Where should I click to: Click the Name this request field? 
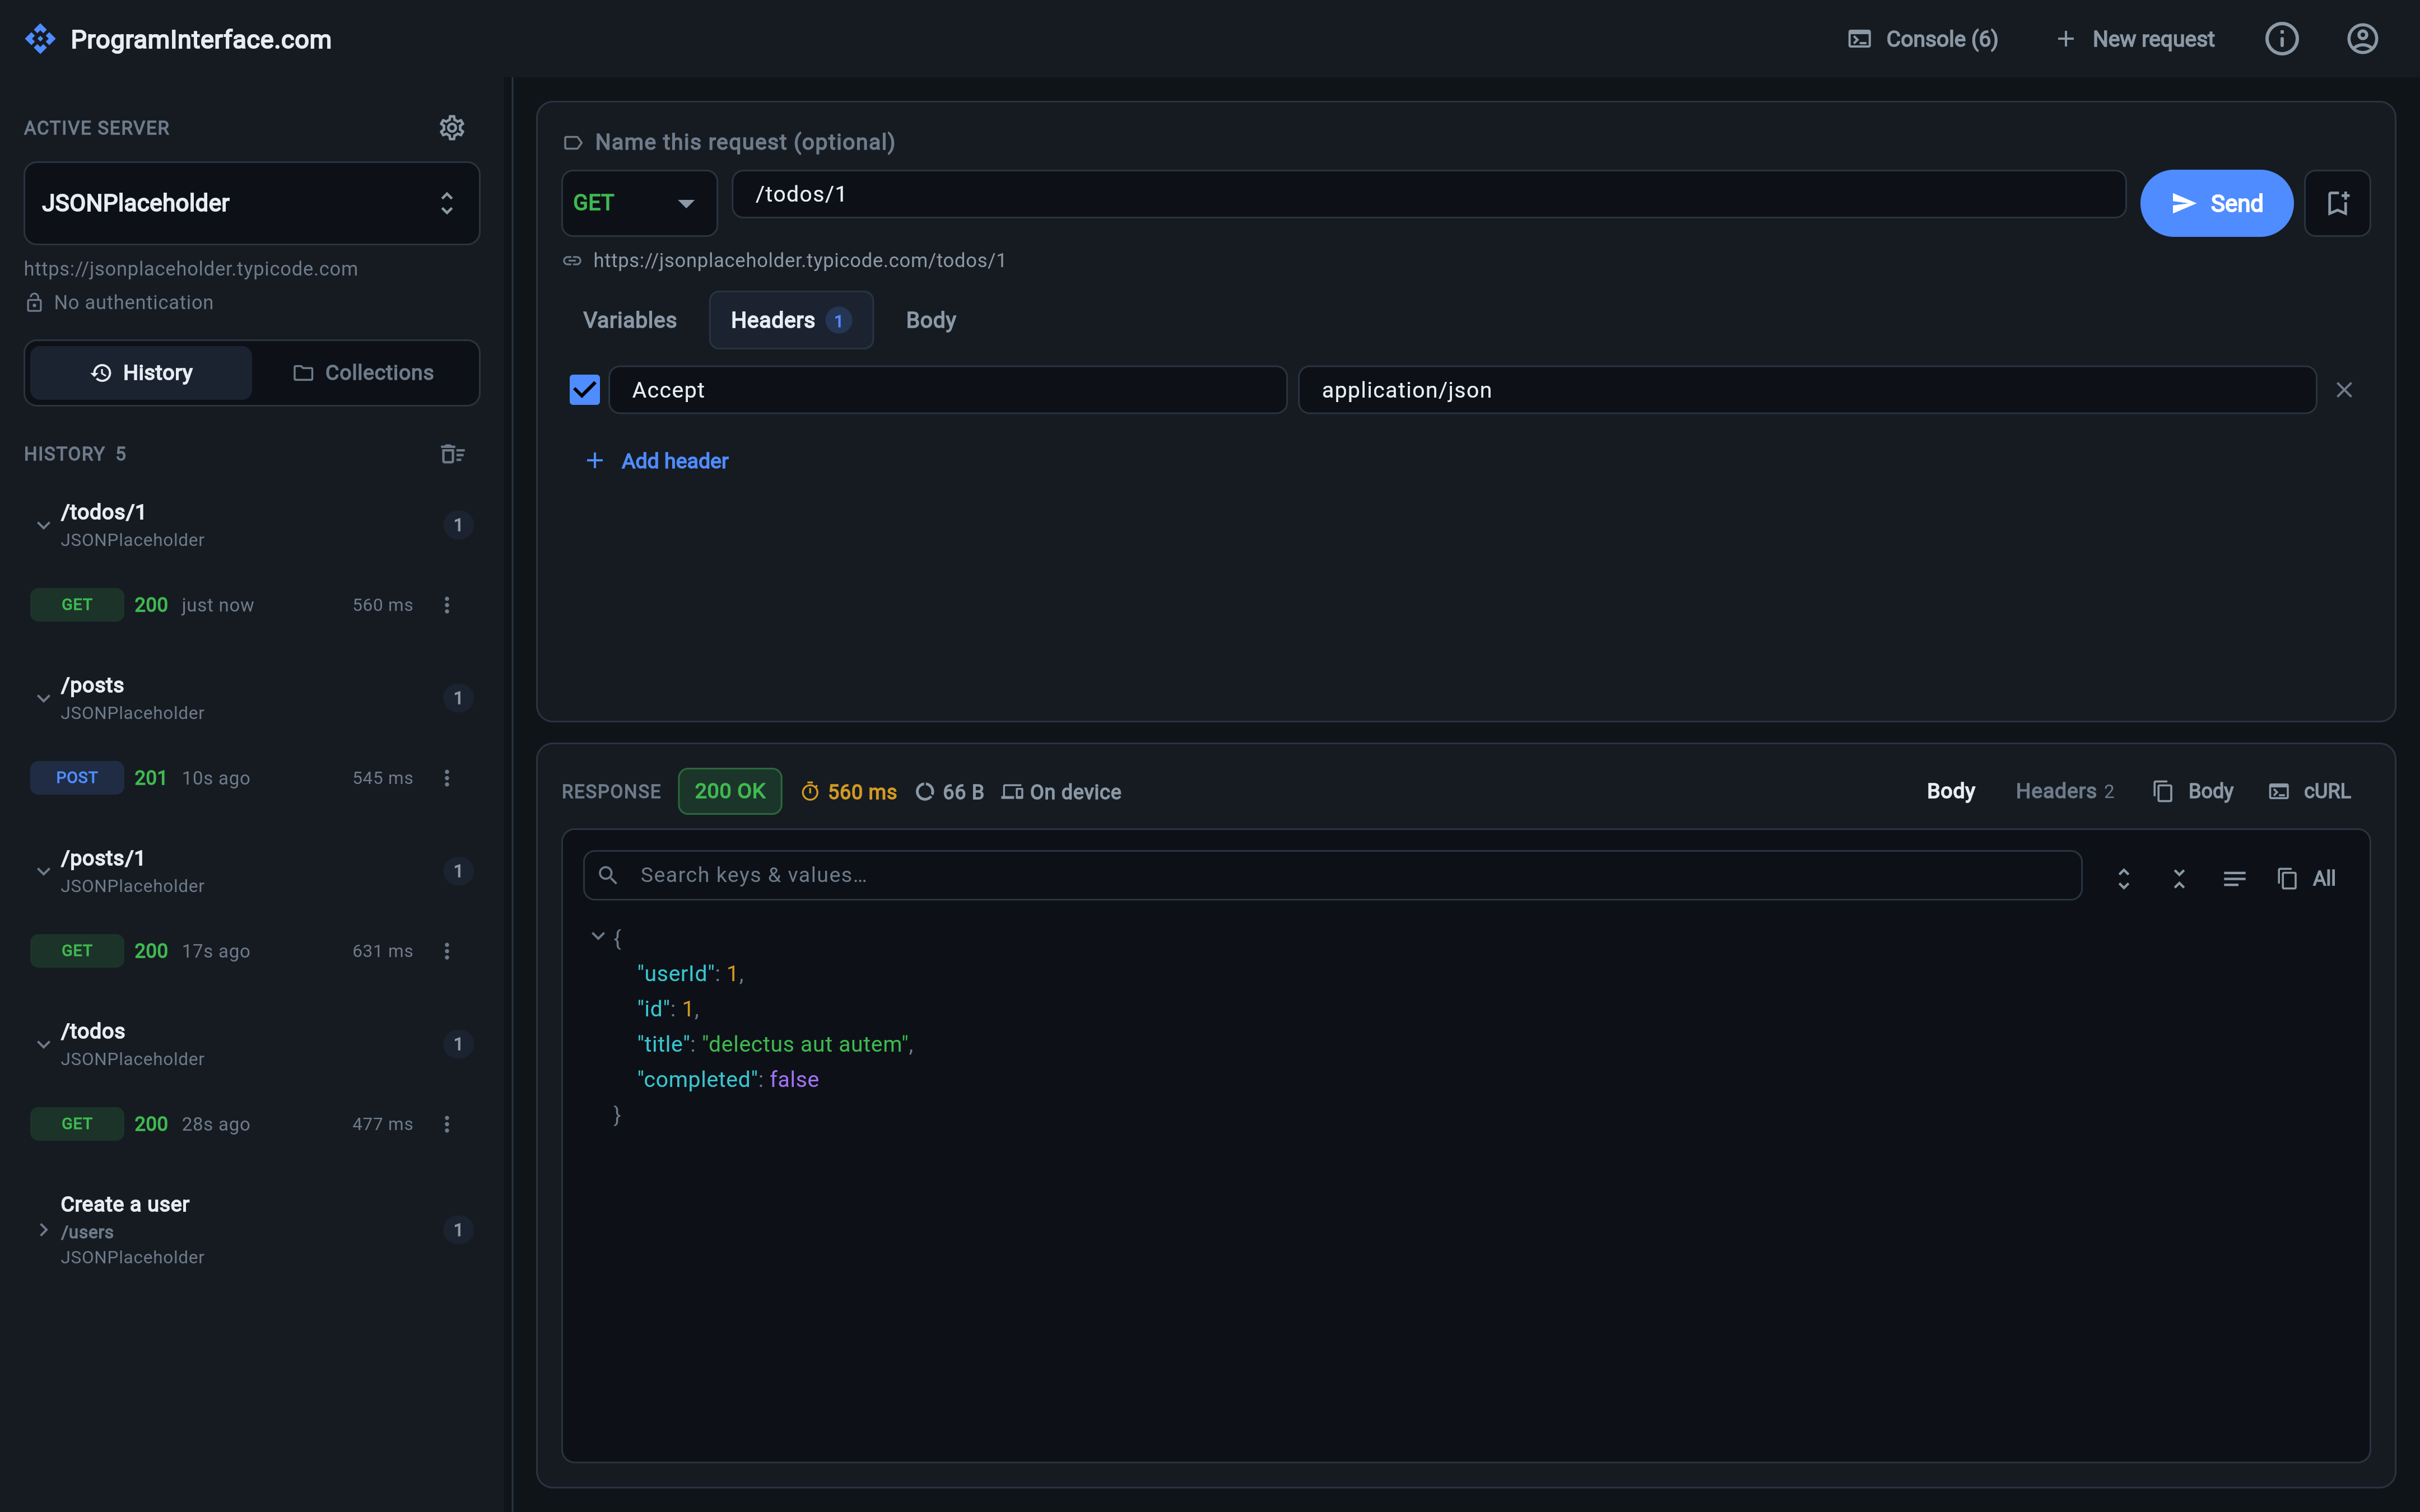click(x=745, y=142)
